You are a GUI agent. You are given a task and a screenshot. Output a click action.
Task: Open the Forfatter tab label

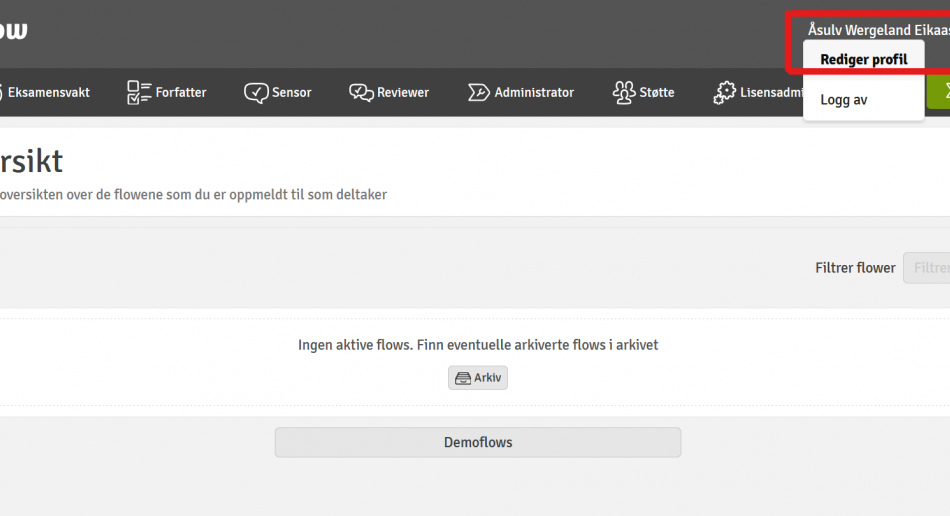tap(181, 93)
